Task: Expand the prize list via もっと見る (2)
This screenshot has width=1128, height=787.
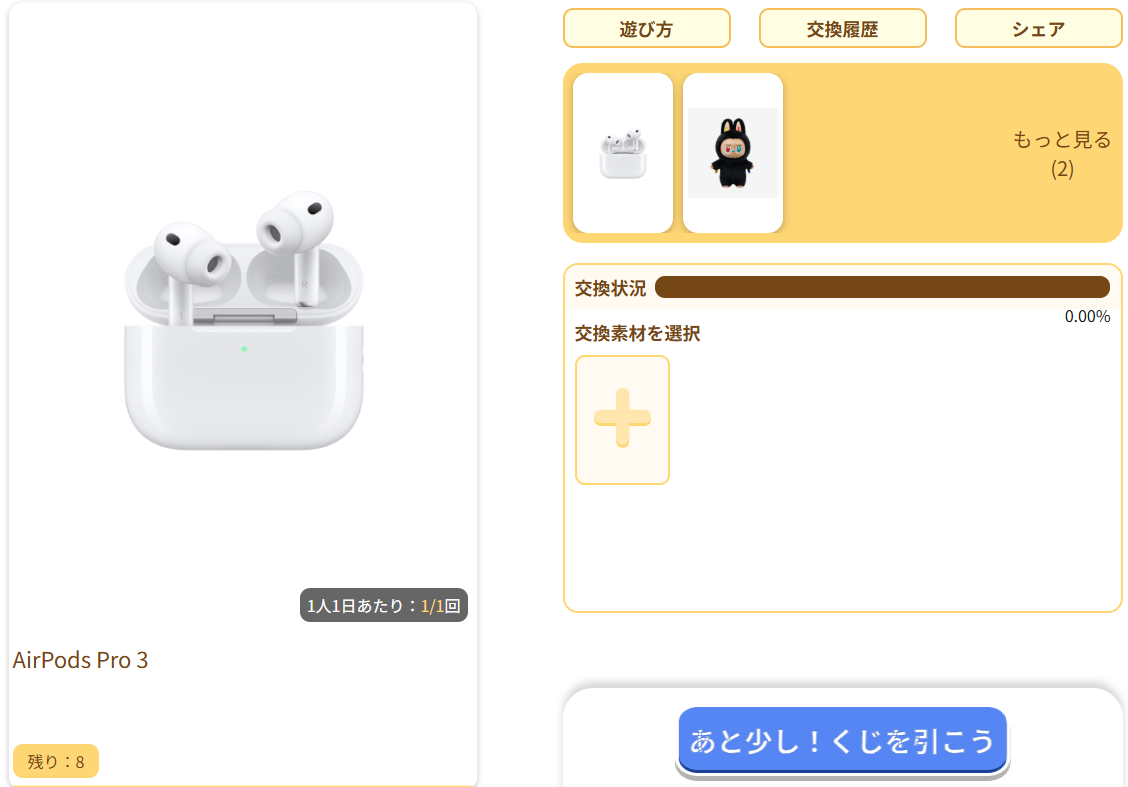Action: (1062, 153)
